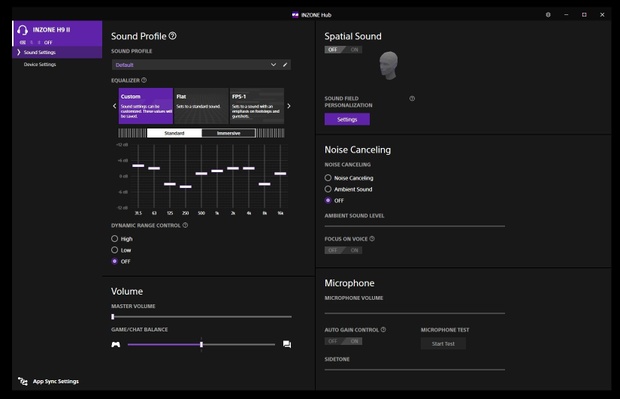This screenshot has width=620, height=399.
Task: Click the 125 Hz equalizer band slider
Action: coord(170,184)
